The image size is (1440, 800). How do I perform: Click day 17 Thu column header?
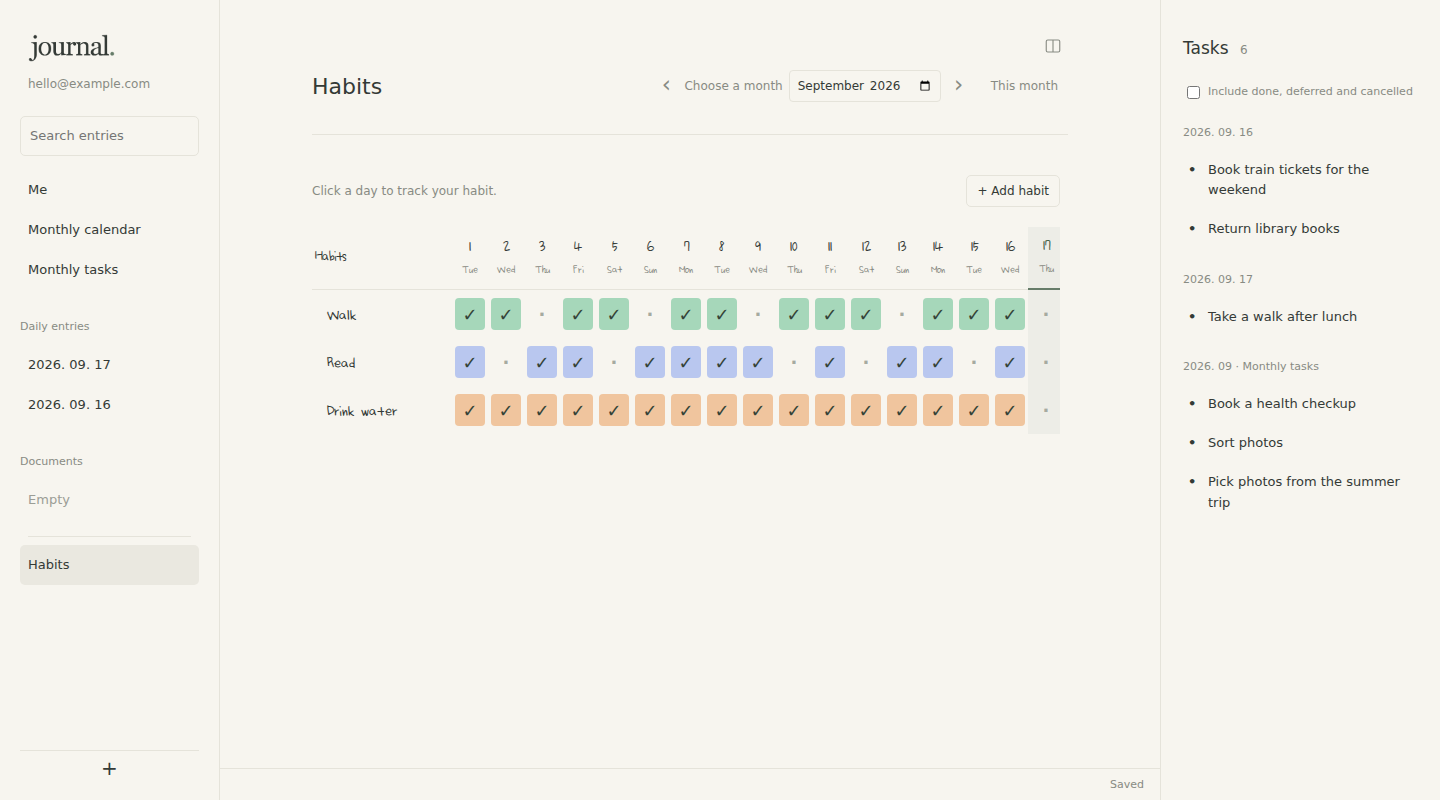[1046, 257]
